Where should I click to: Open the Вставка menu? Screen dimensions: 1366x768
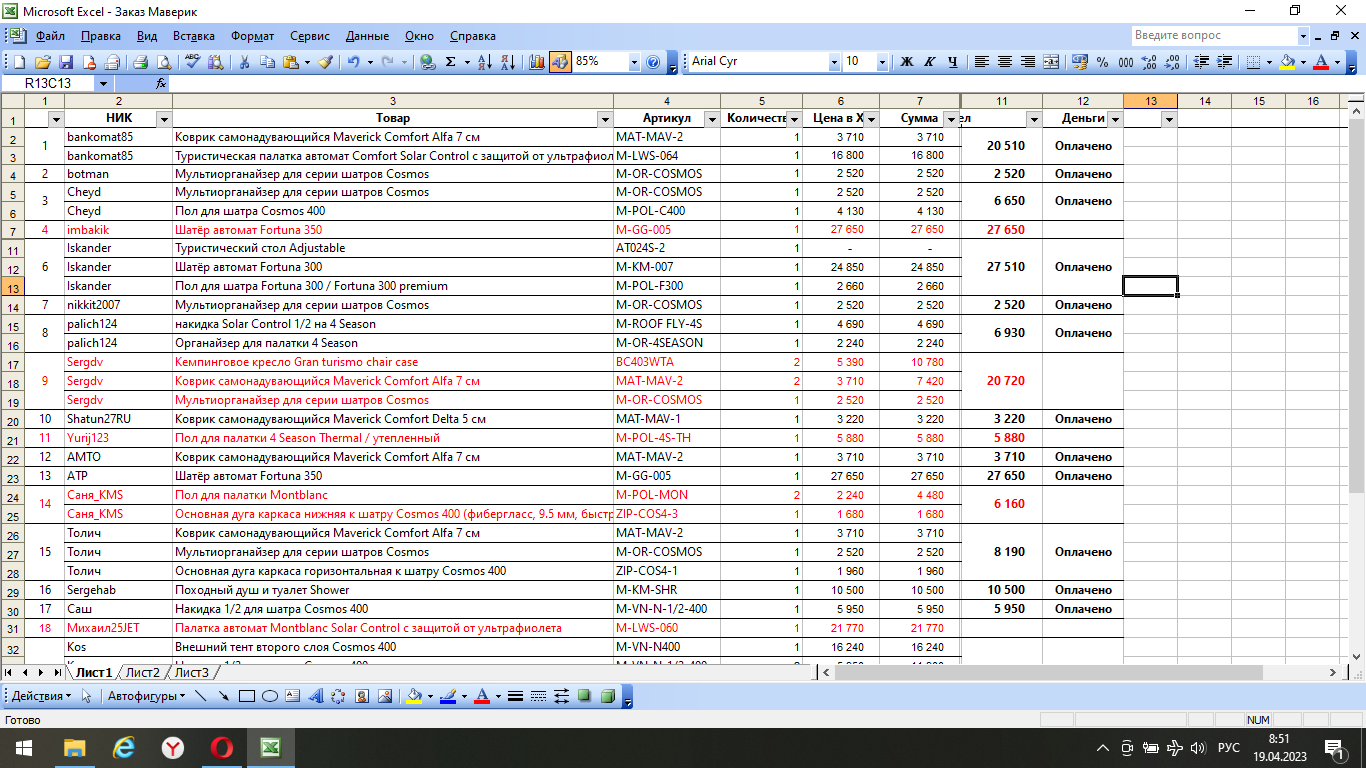pos(193,36)
